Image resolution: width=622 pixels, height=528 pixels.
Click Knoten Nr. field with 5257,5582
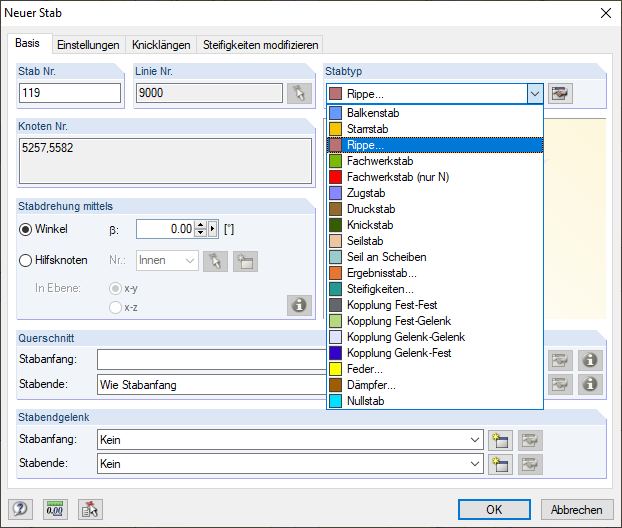165,161
